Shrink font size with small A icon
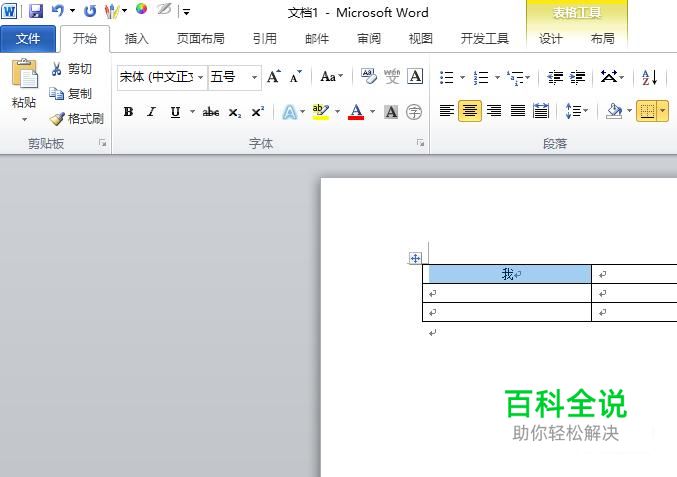 coord(295,77)
